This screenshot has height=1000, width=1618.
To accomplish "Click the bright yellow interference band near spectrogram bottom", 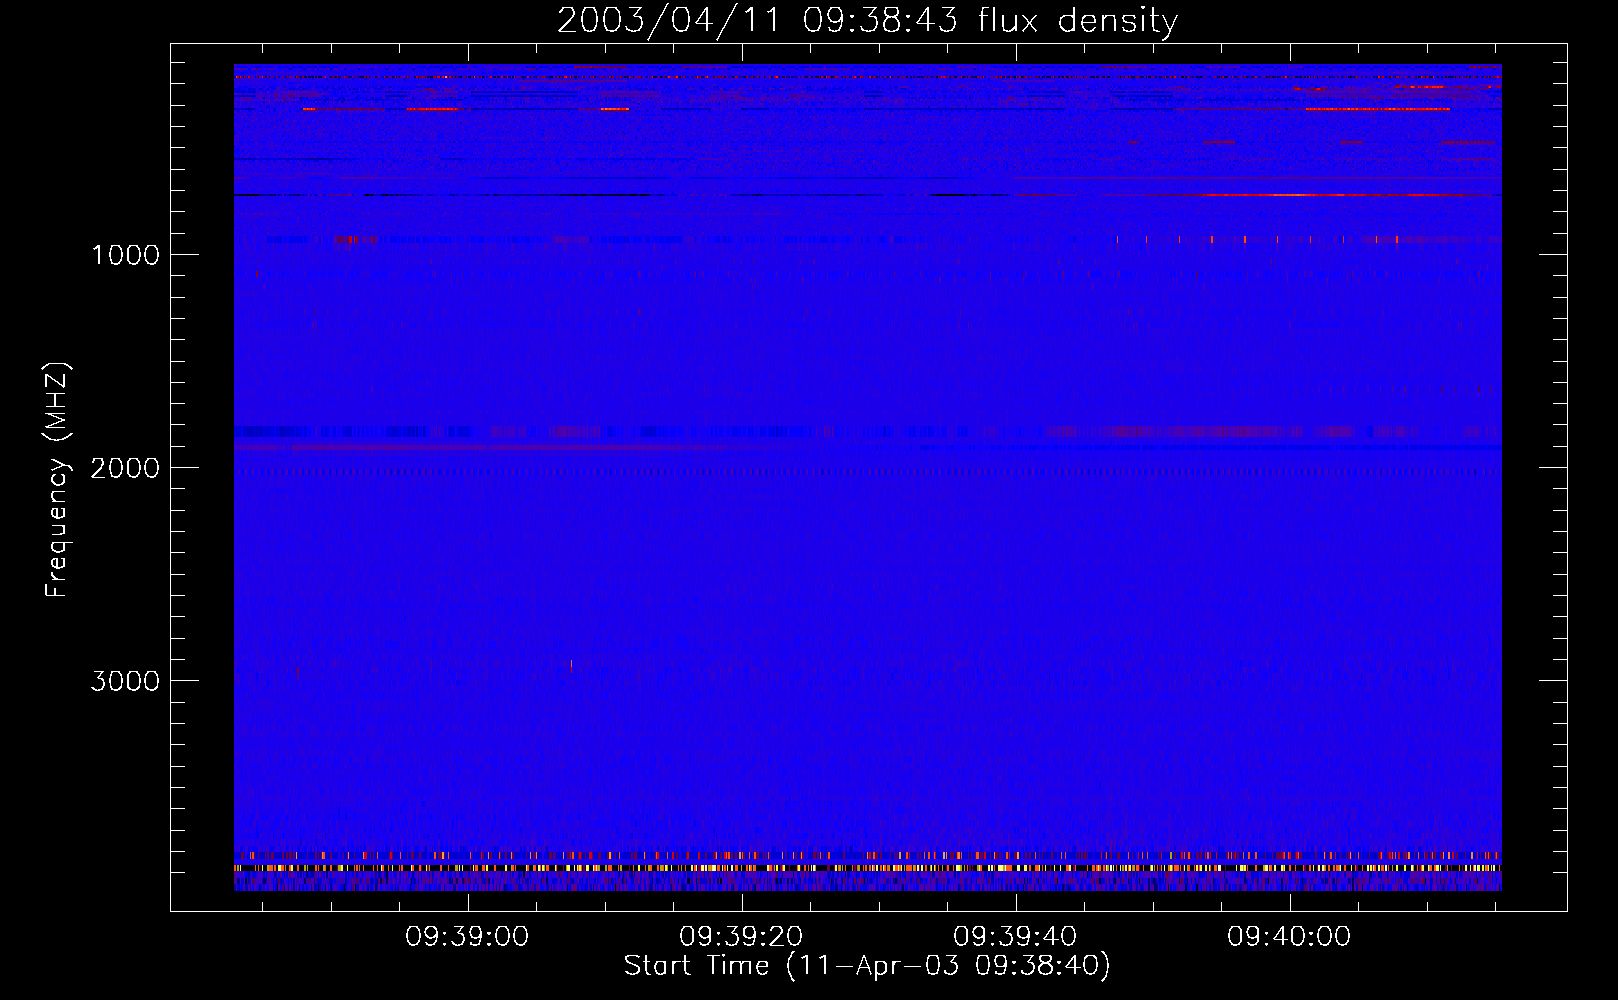I will point(867,868).
